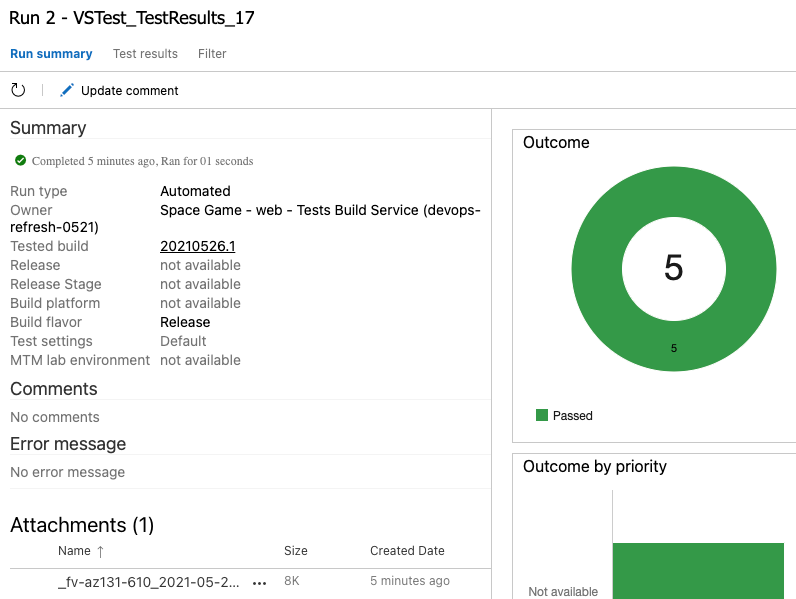Click the Passed legend green swatch
796x599 pixels.
click(x=542, y=415)
